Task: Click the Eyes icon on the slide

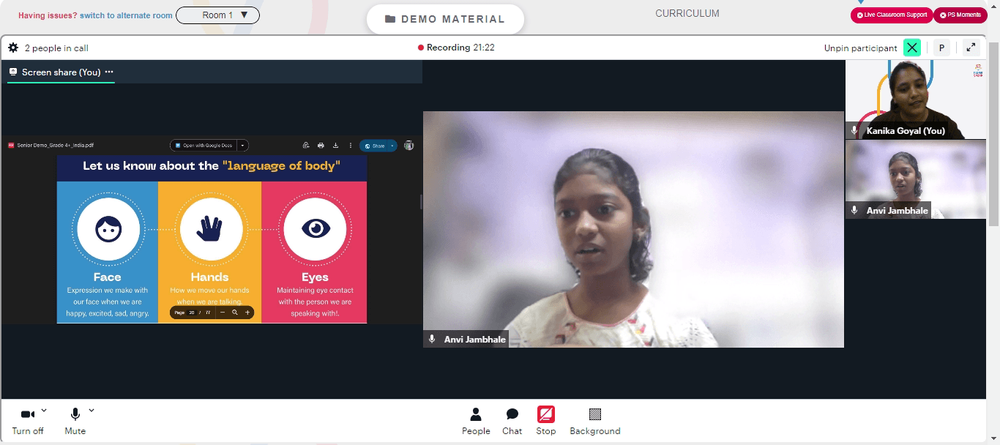Action: pos(315,229)
